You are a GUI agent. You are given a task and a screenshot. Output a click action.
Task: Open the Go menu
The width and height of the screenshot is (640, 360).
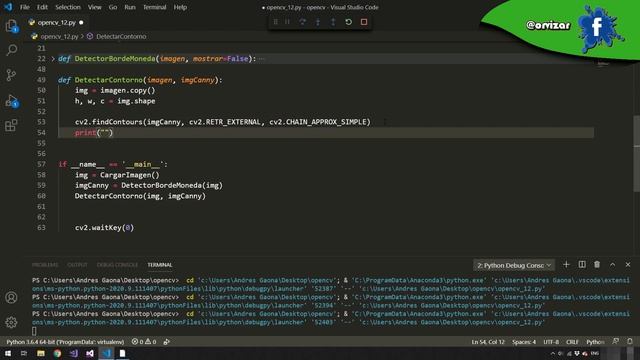[x=113, y=7]
